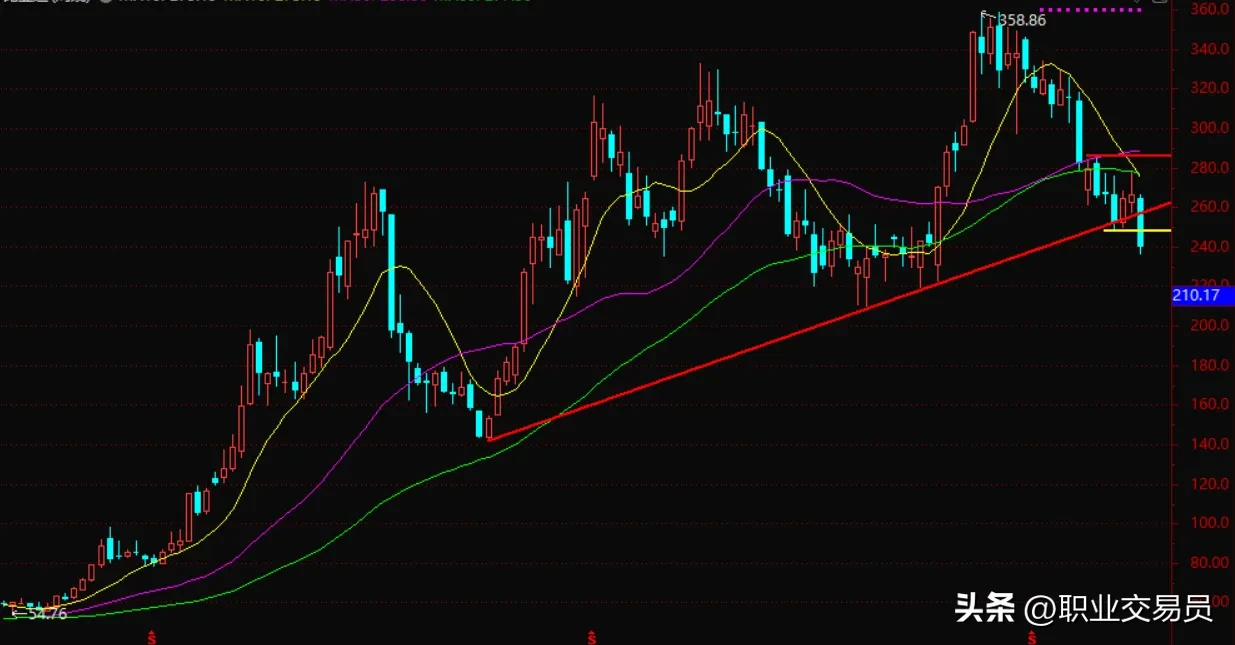
Task: Click the earliest red S marker on timeline
Action: 152,636
